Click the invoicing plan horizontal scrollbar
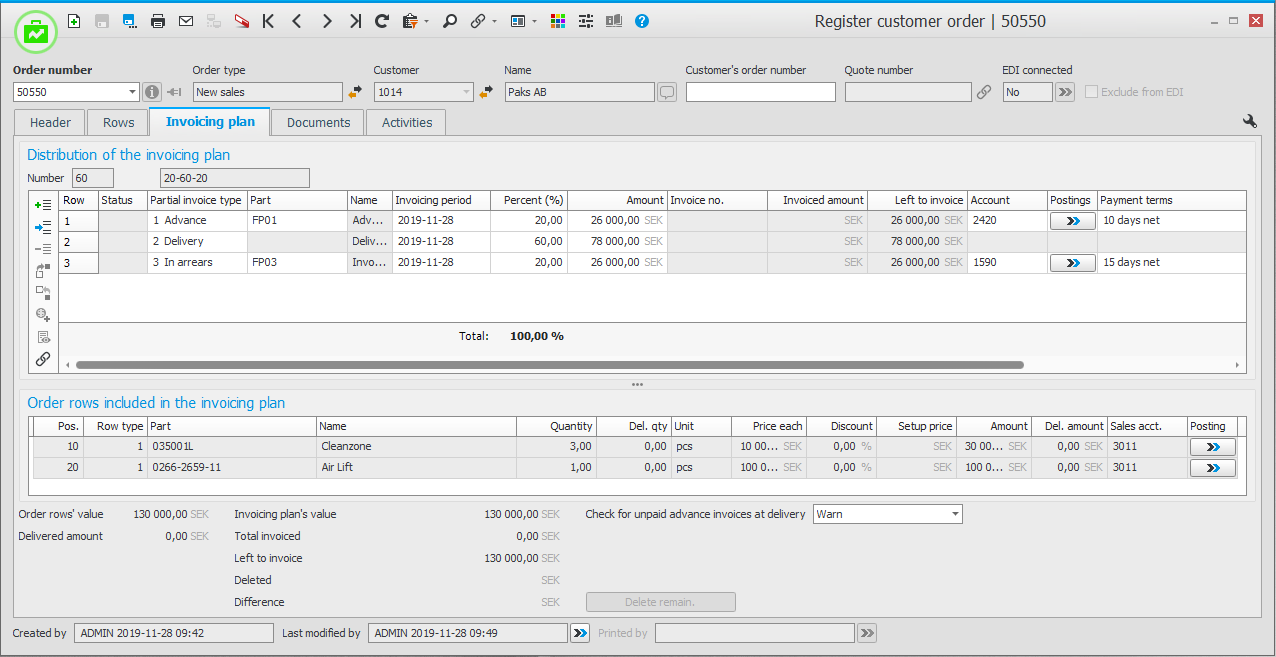The height and width of the screenshot is (657, 1276). (550, 366)
